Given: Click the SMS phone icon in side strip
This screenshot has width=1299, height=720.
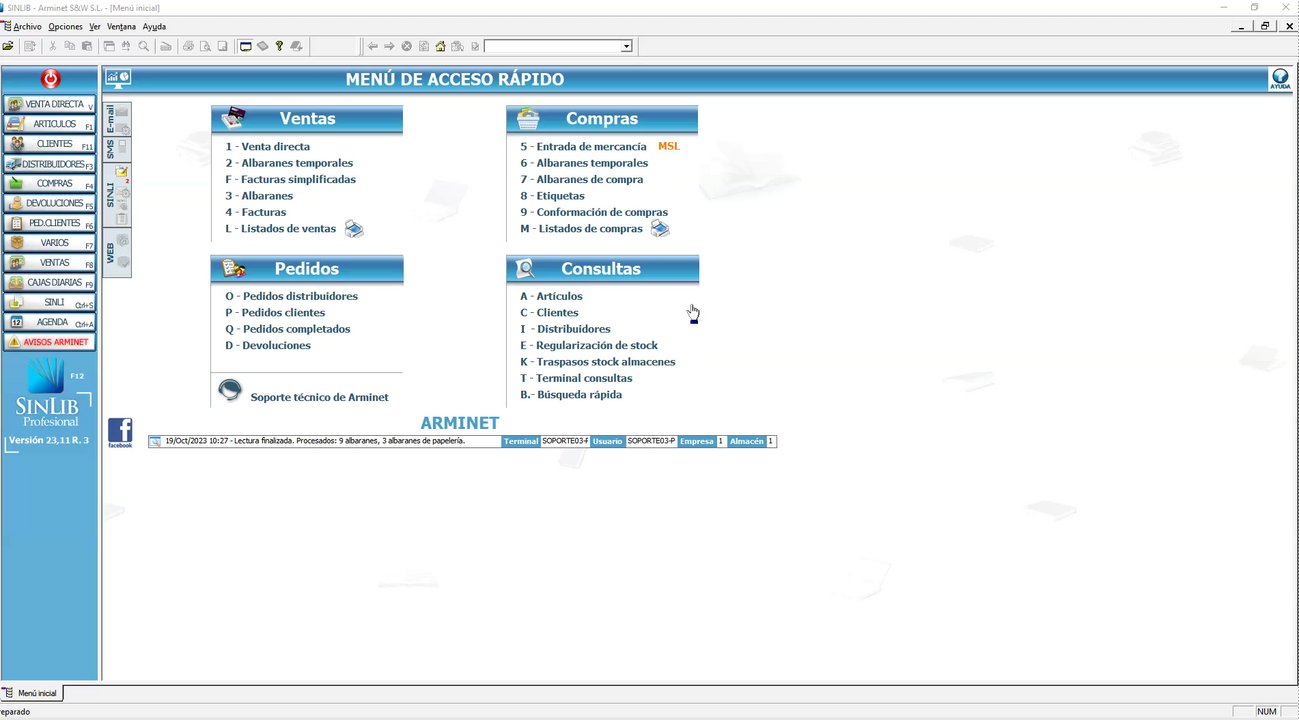Looking at the screenshot, I should pos(122,147).
